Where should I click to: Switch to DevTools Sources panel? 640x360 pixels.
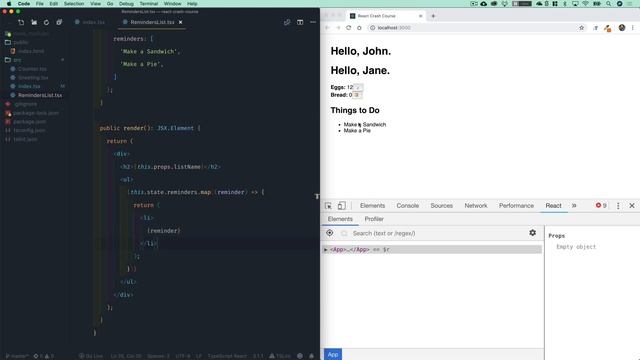pos(441,206)
